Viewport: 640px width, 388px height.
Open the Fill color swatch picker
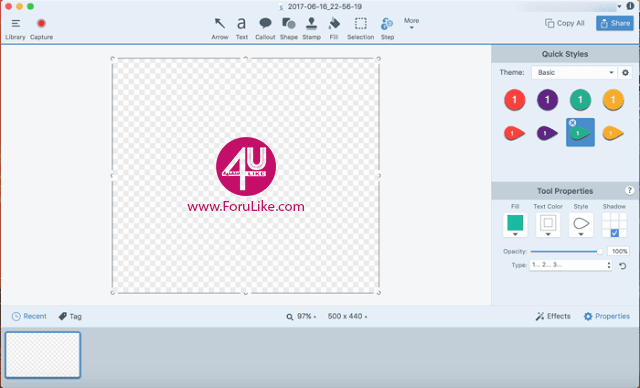[515, 225]
